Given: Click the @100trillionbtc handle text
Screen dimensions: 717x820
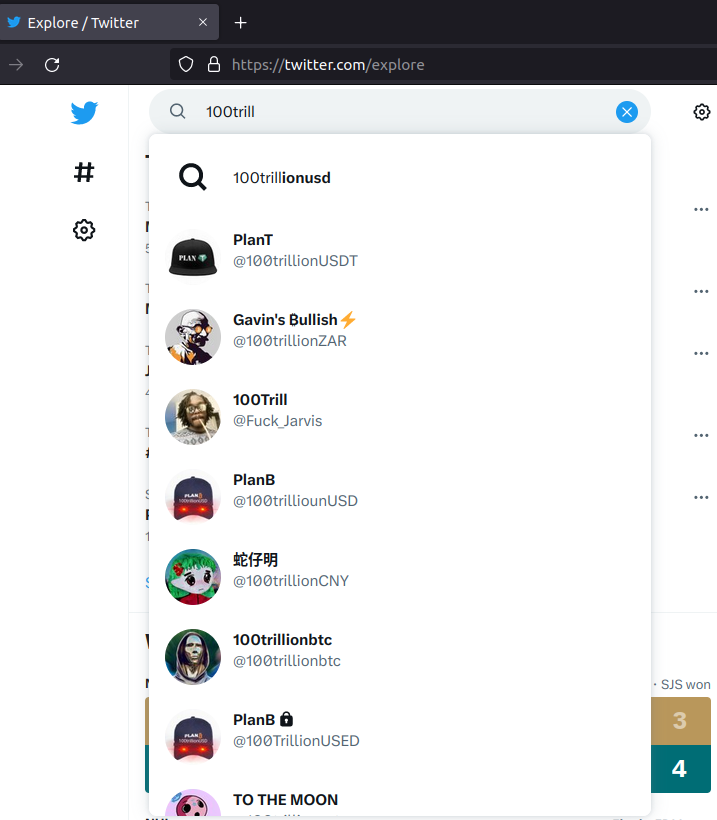Looking at the screenshot, I should coord(287,661).
